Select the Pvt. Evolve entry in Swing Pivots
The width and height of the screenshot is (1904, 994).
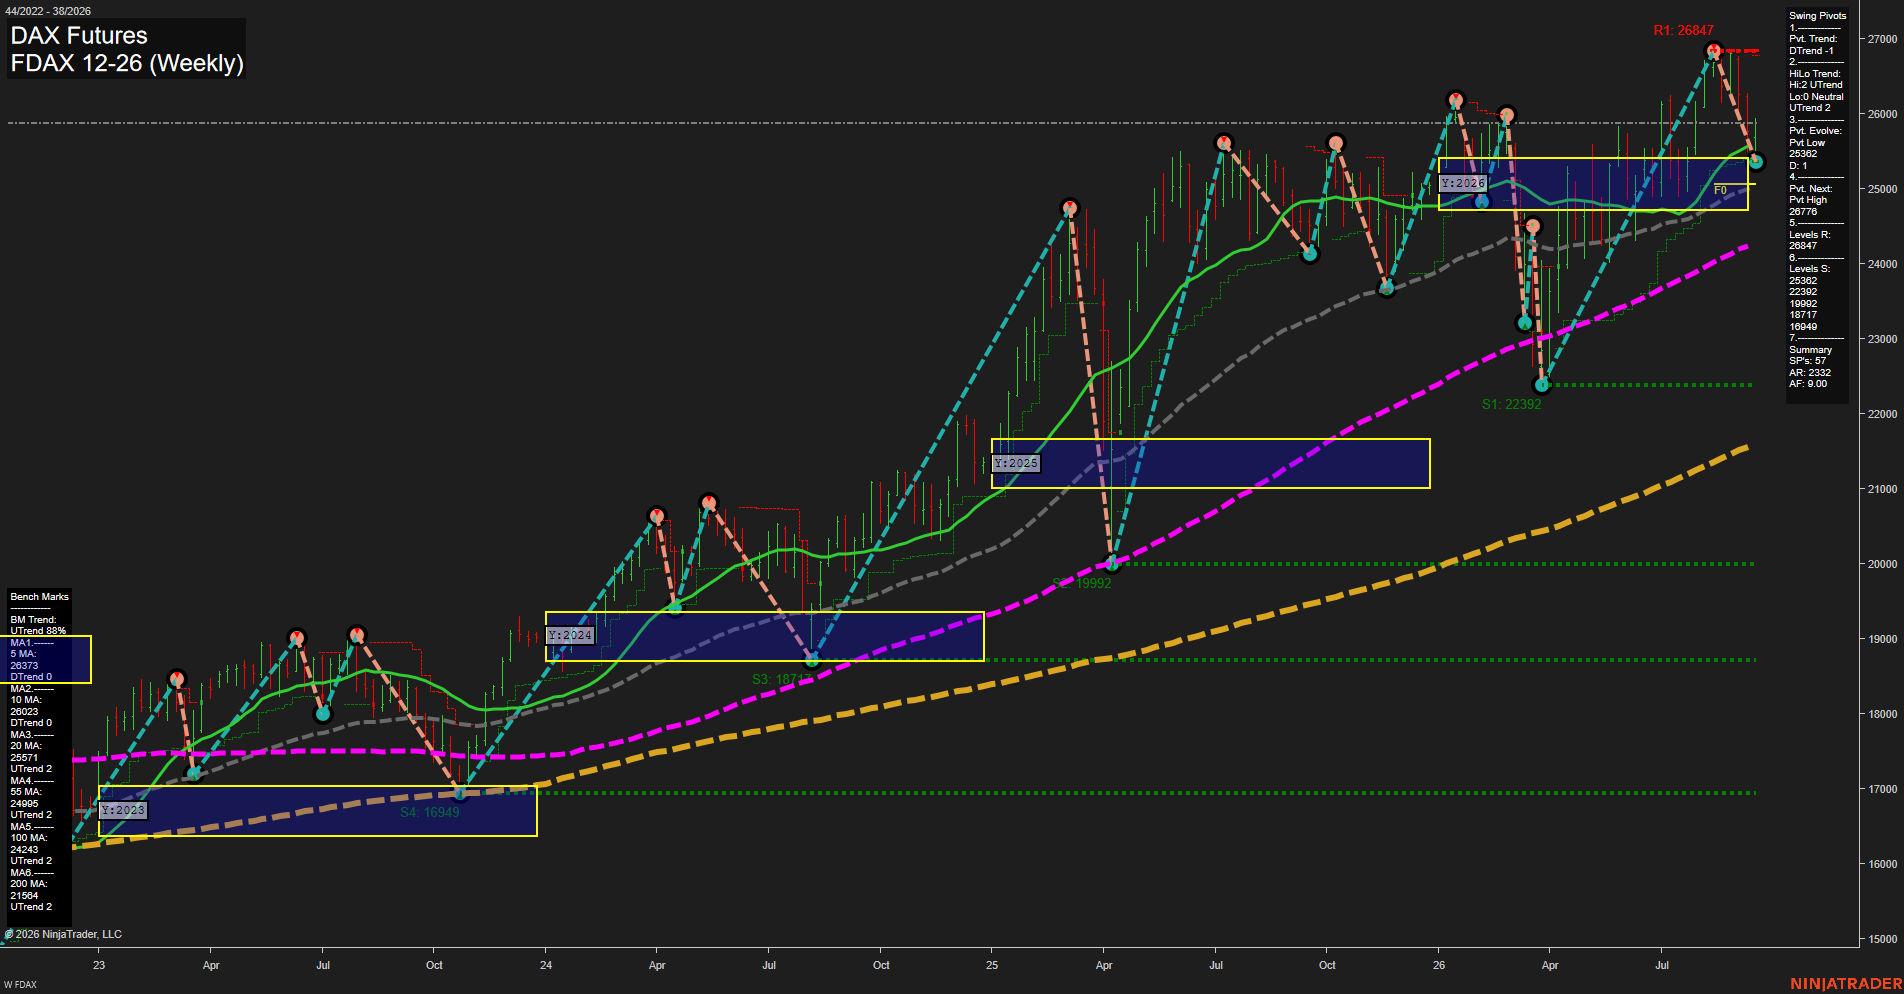[1815, 131]
